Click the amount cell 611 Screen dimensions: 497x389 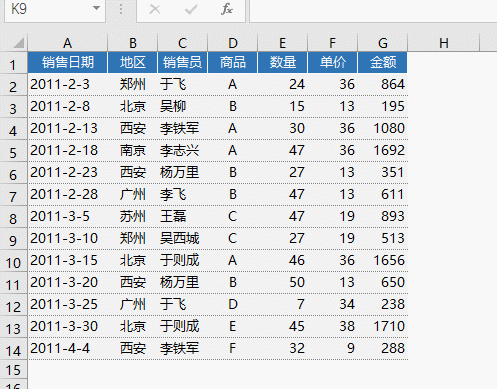[x=382, y=194]
